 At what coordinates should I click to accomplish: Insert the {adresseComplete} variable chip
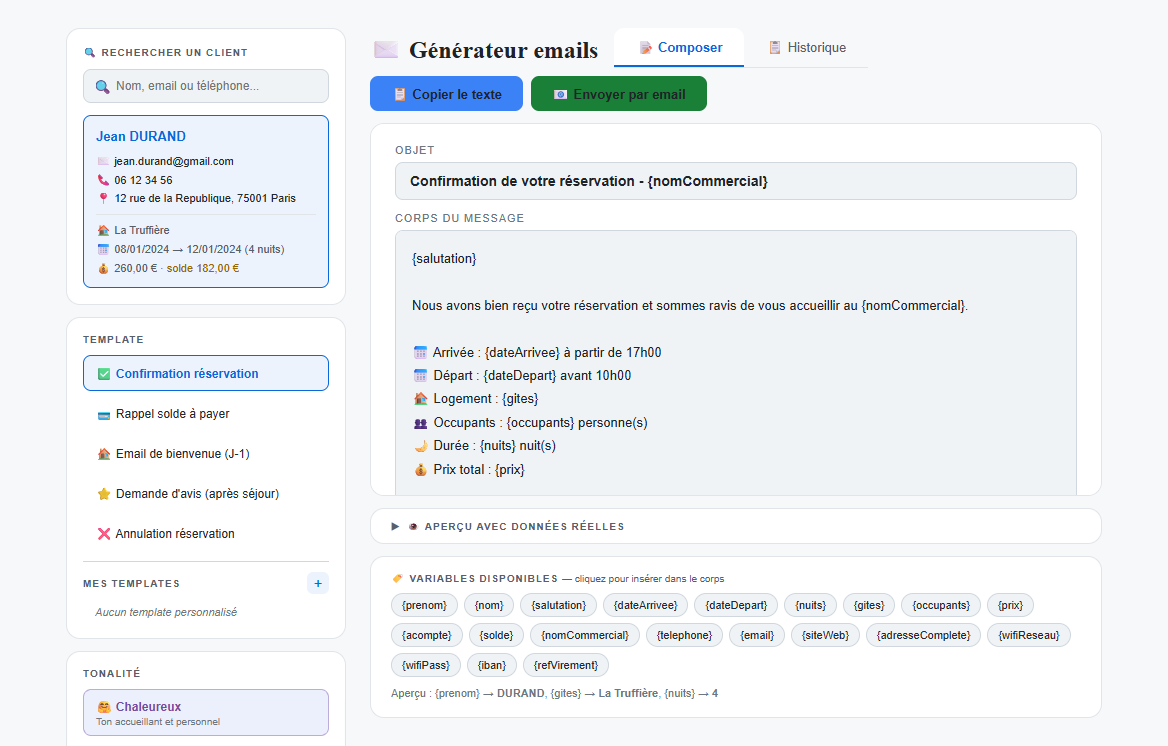click(924, 635)
